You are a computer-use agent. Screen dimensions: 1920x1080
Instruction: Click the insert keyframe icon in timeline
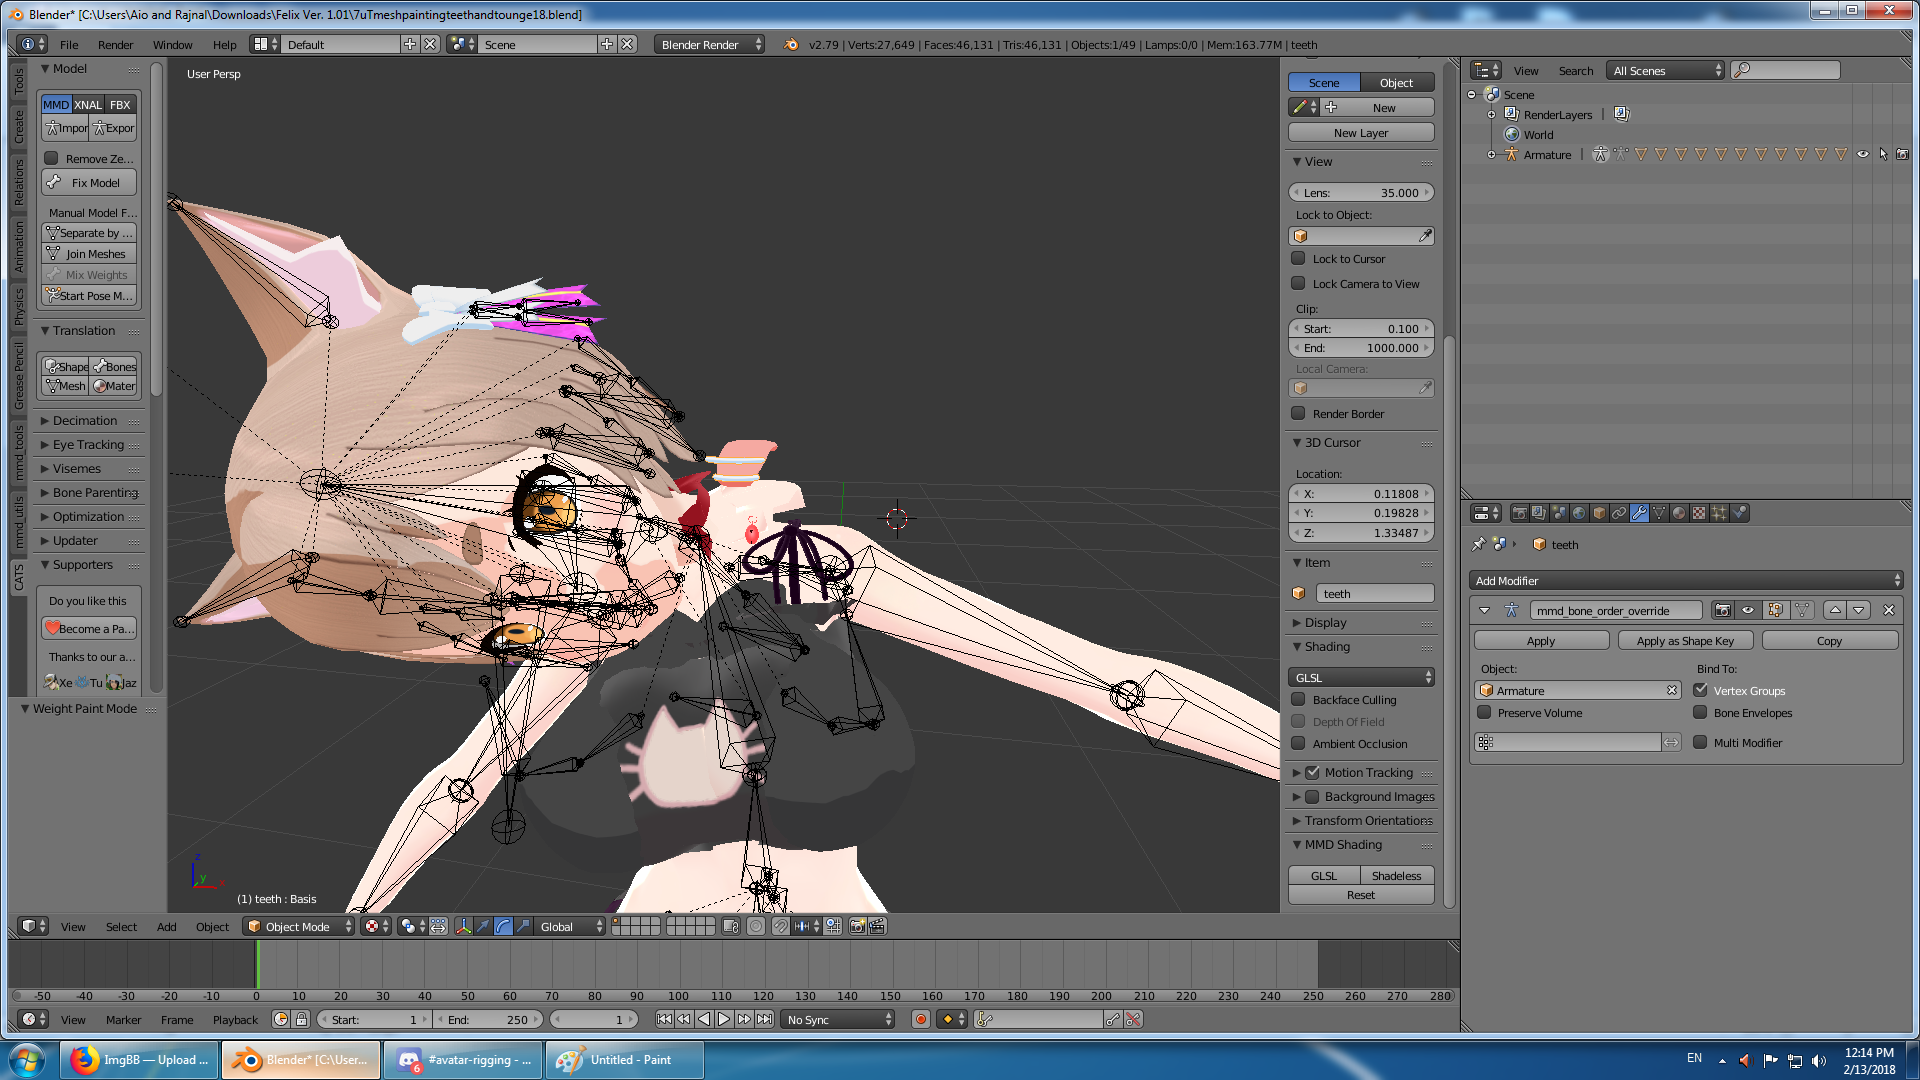pos(1113,1019)
